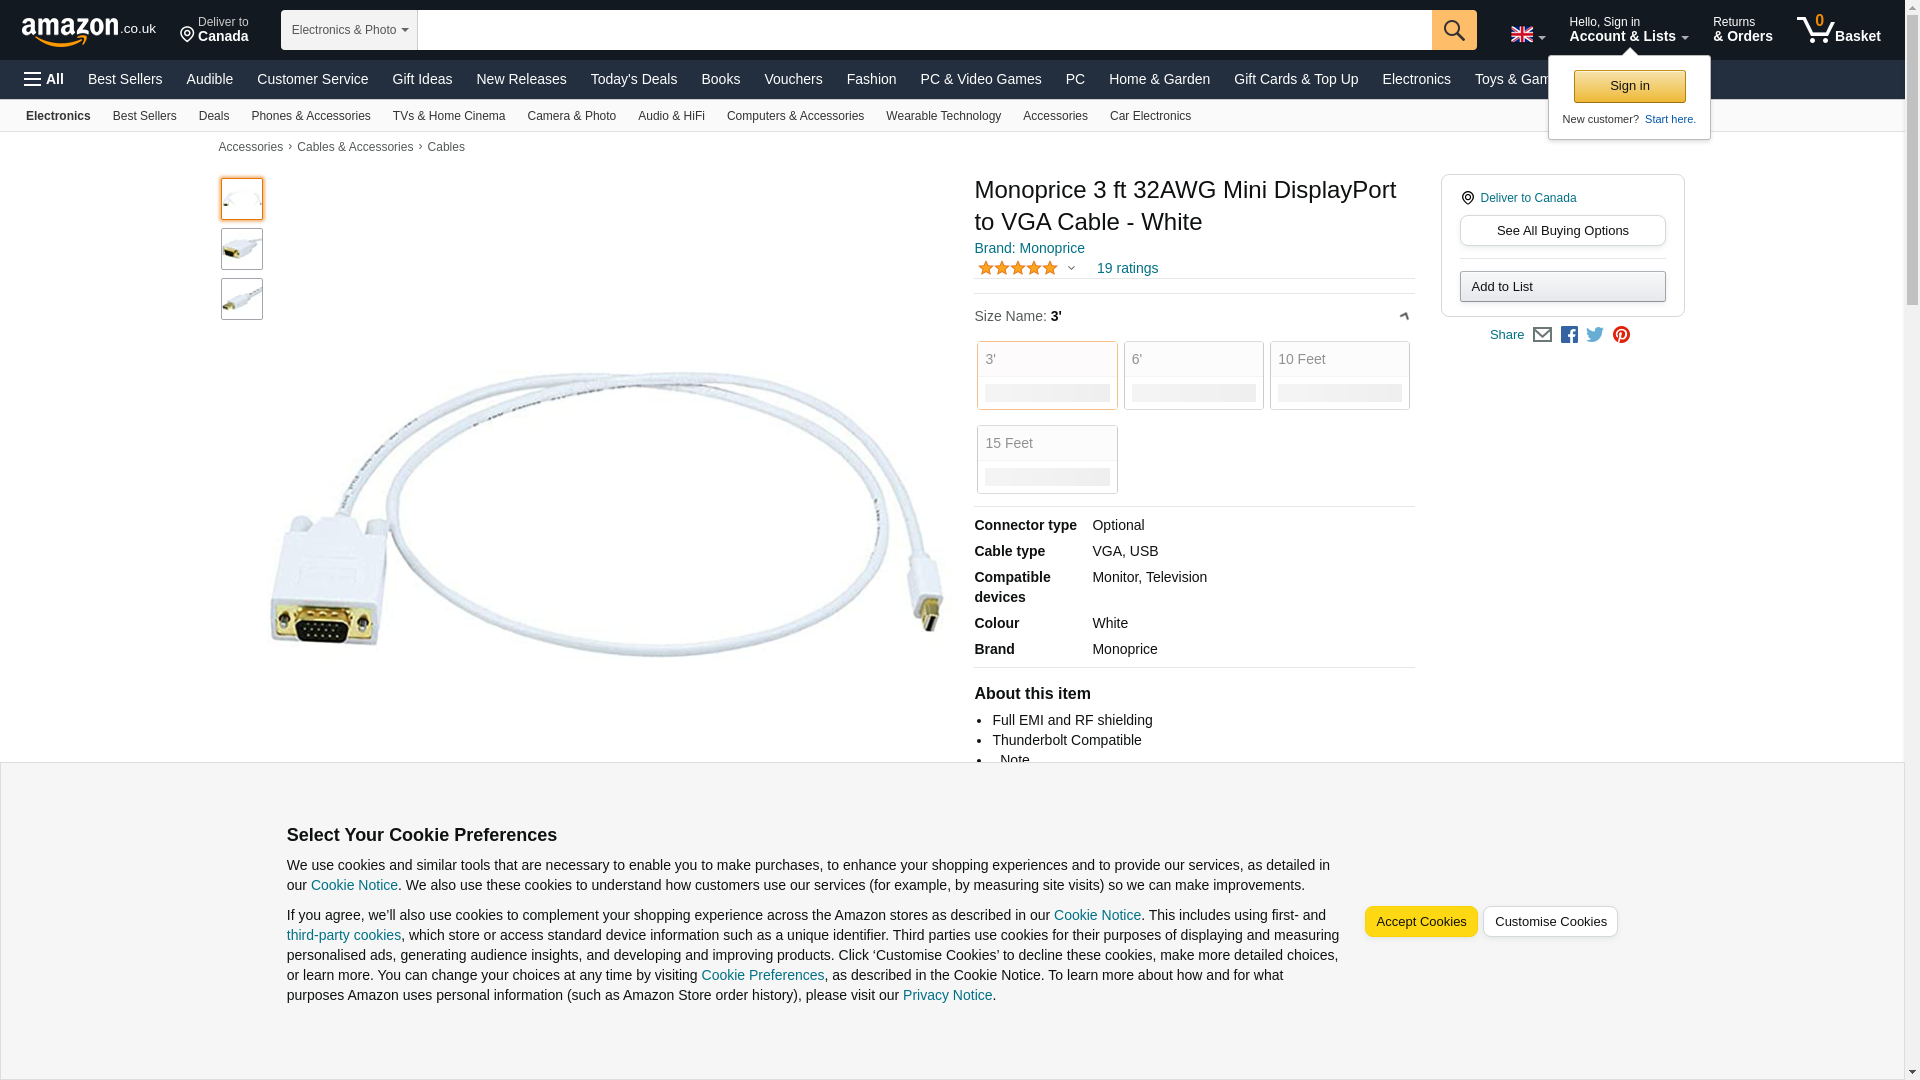Select the 10 Feet size option
1920x1080 pixels.
click(x=1339, y=375)
